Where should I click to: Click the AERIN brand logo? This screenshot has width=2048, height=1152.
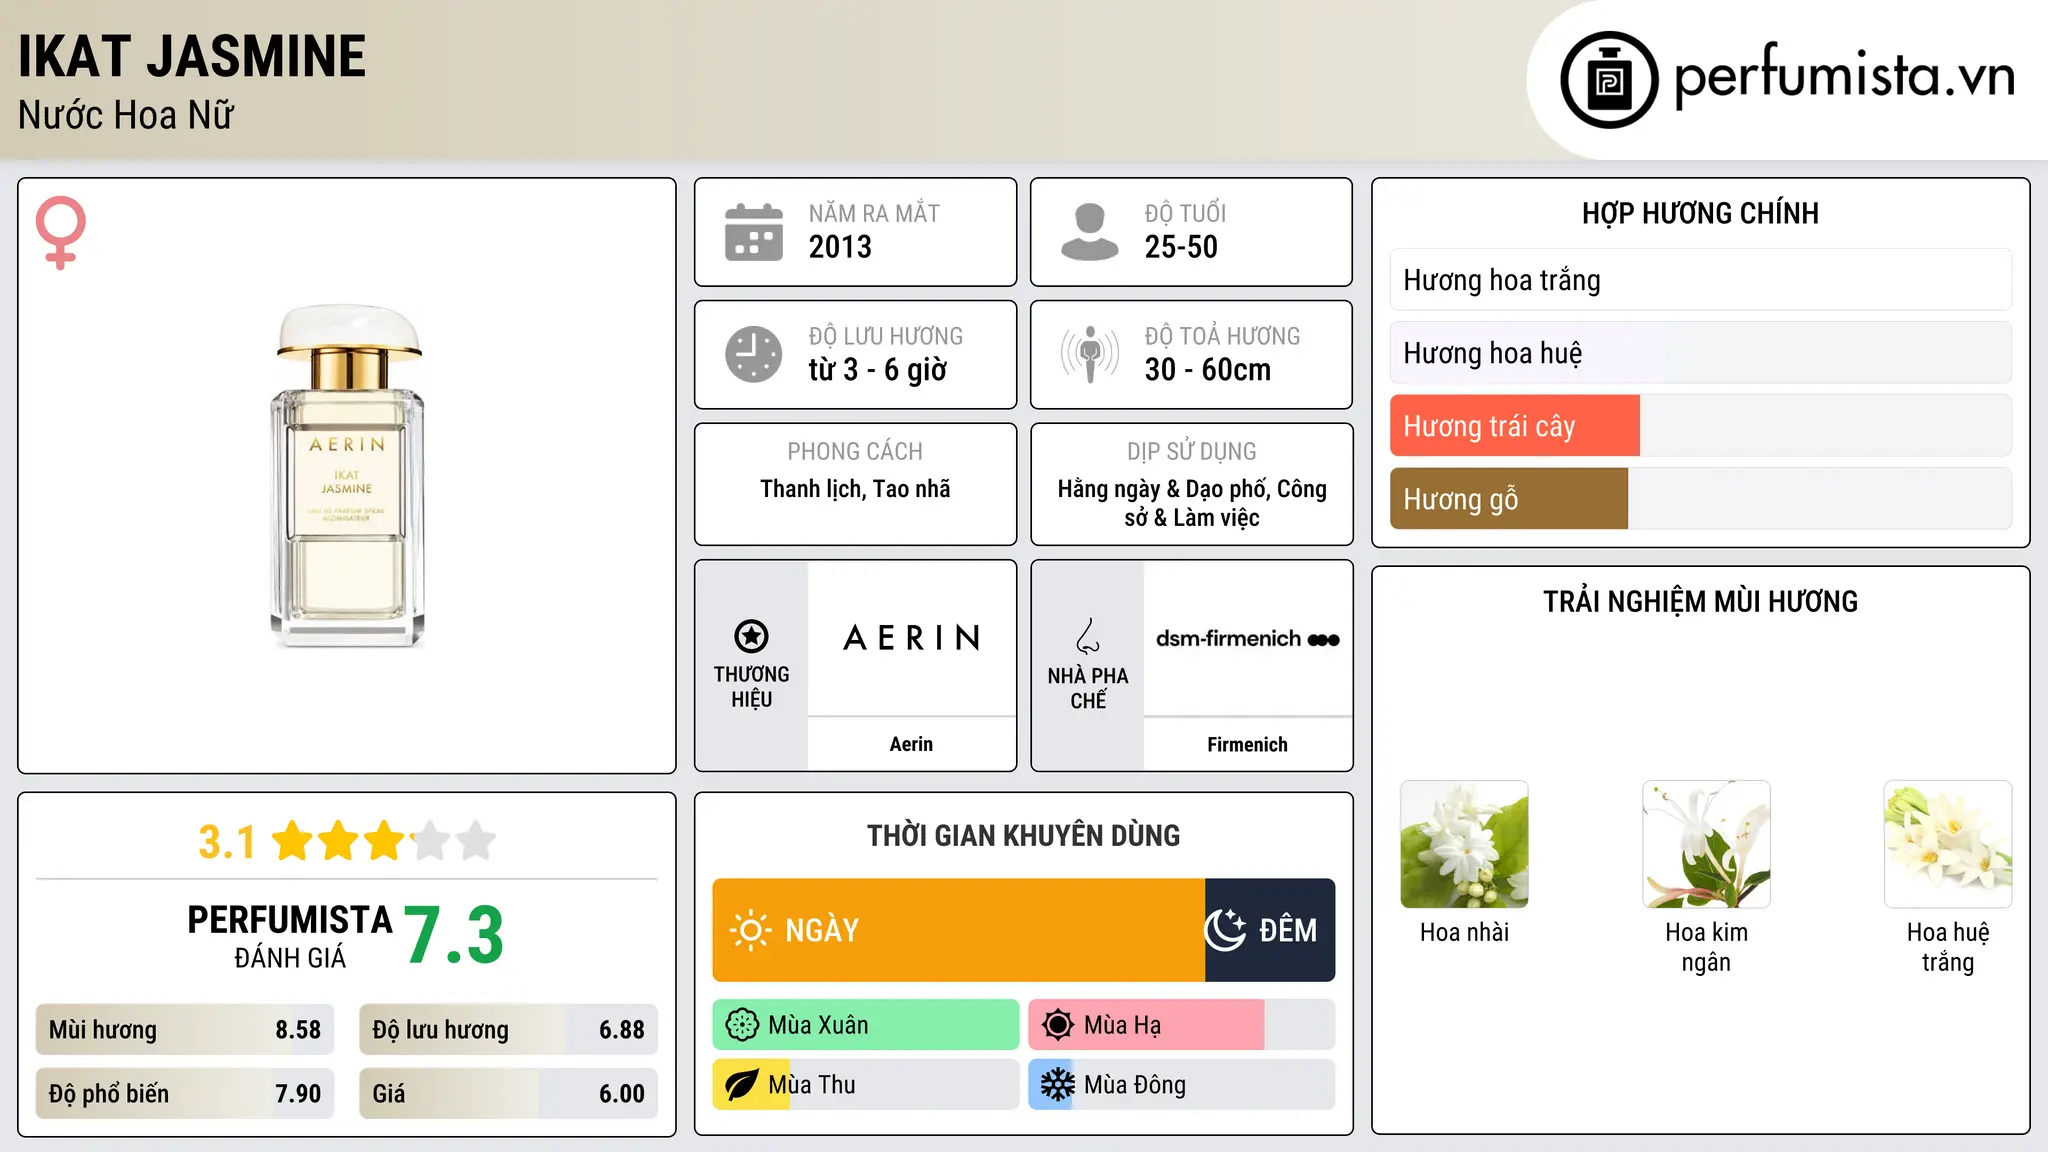pyautogui.click(x=912, y=638)
